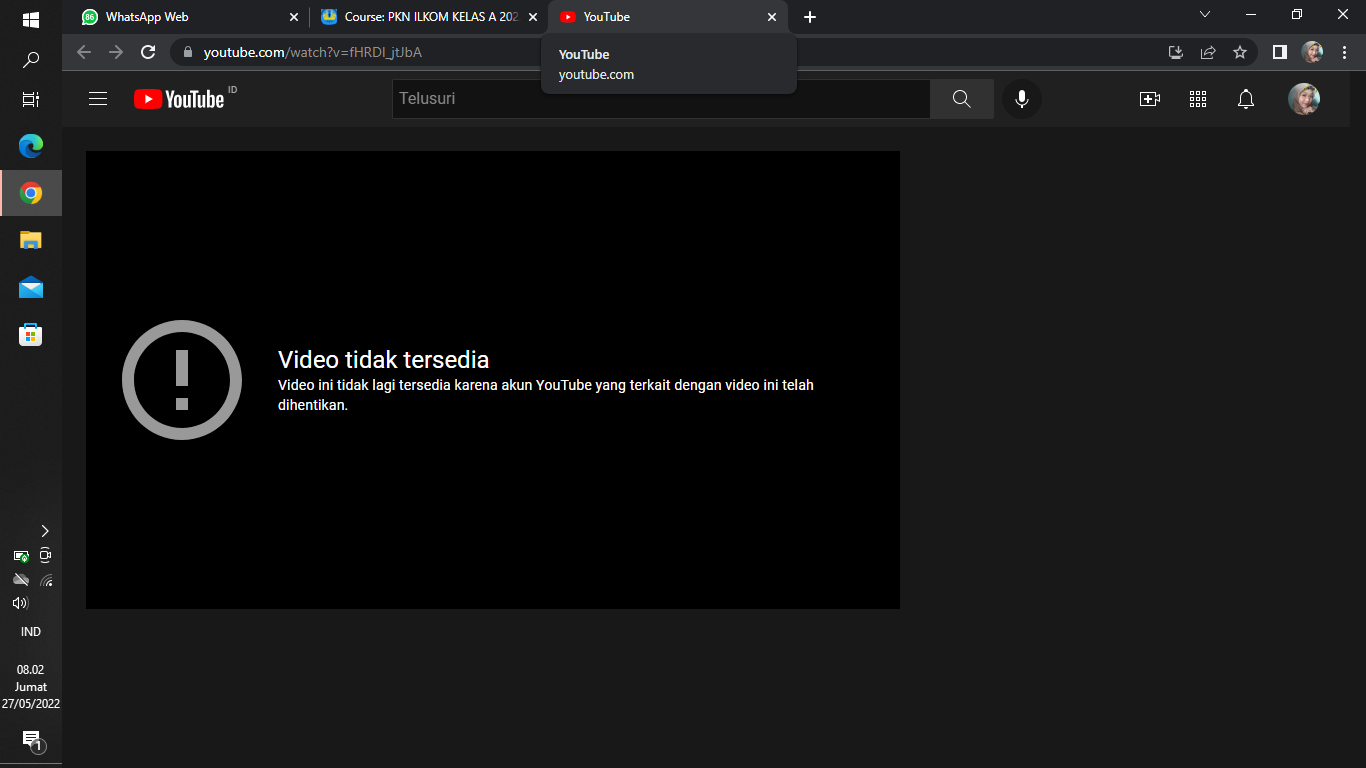Toggle the Chrome side panel

pyautogui.click(x=1279, y=52)
